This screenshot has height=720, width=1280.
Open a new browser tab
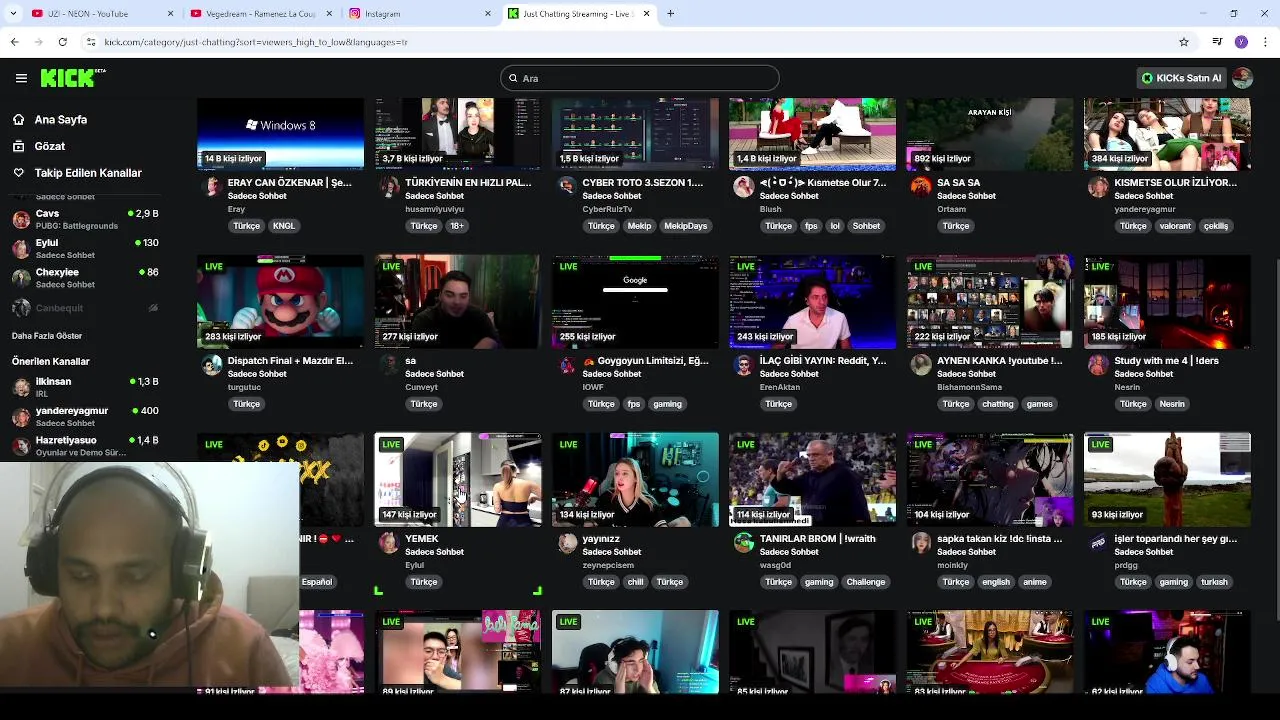coord(670,14)
